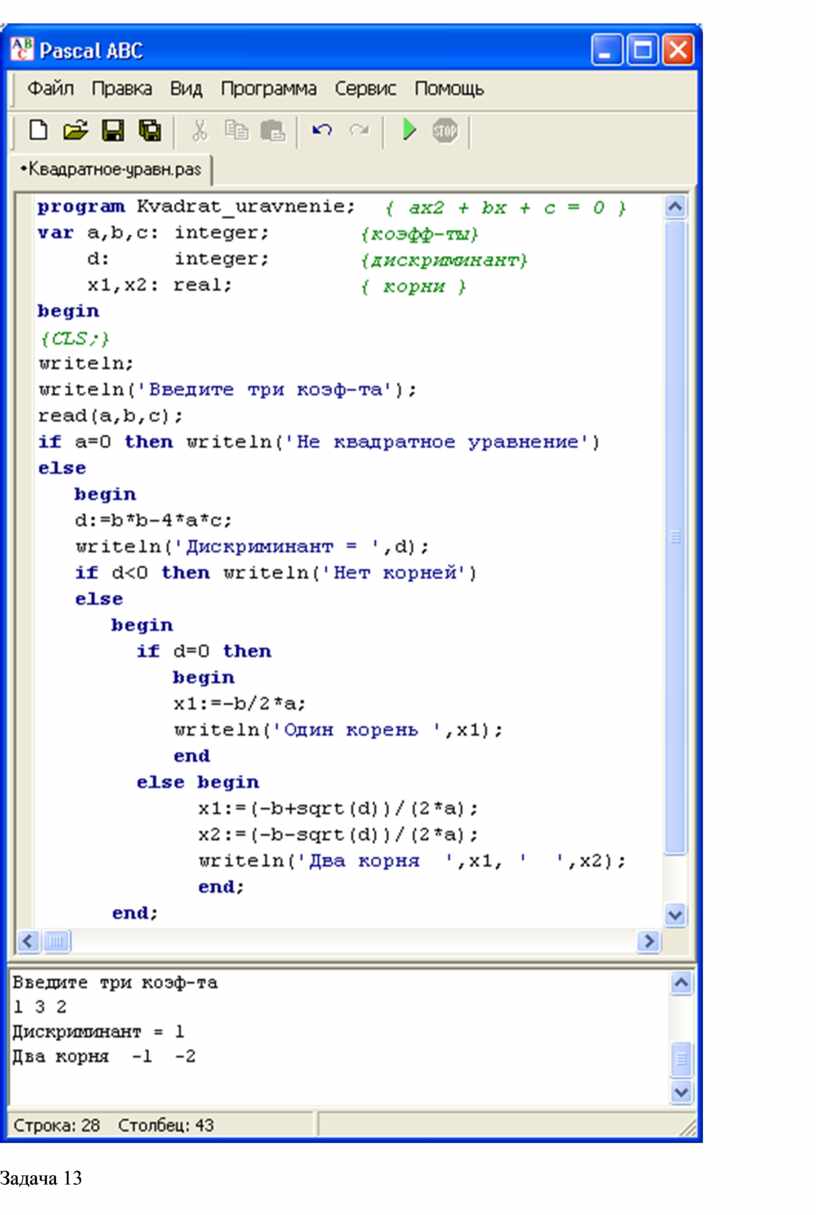Click editor horizontal scrollbar left arrow
Screen dimensions: 816x1215
point(29,941)
